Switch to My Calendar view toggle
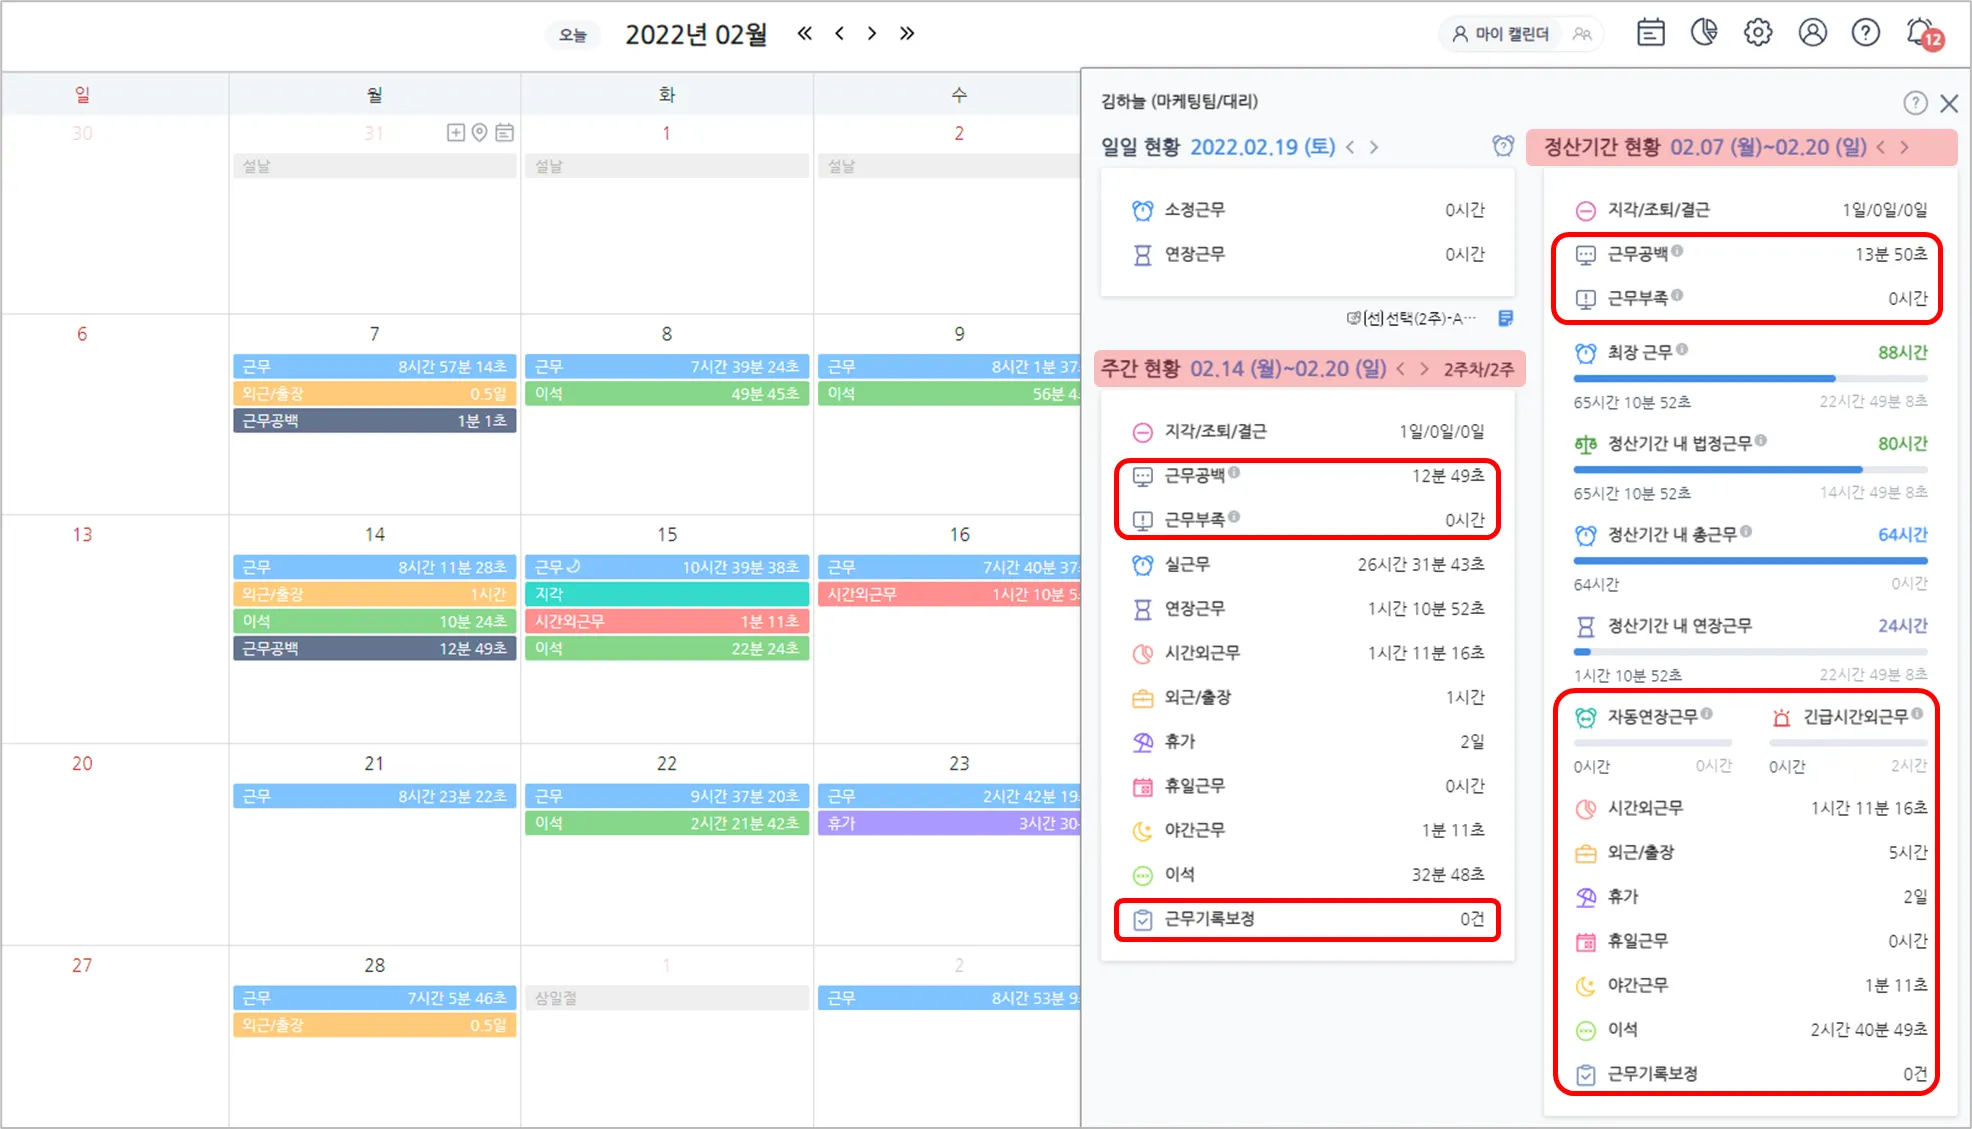Image resolution: width=1972 pixels, height=1129 pixels. (1501, 34)
